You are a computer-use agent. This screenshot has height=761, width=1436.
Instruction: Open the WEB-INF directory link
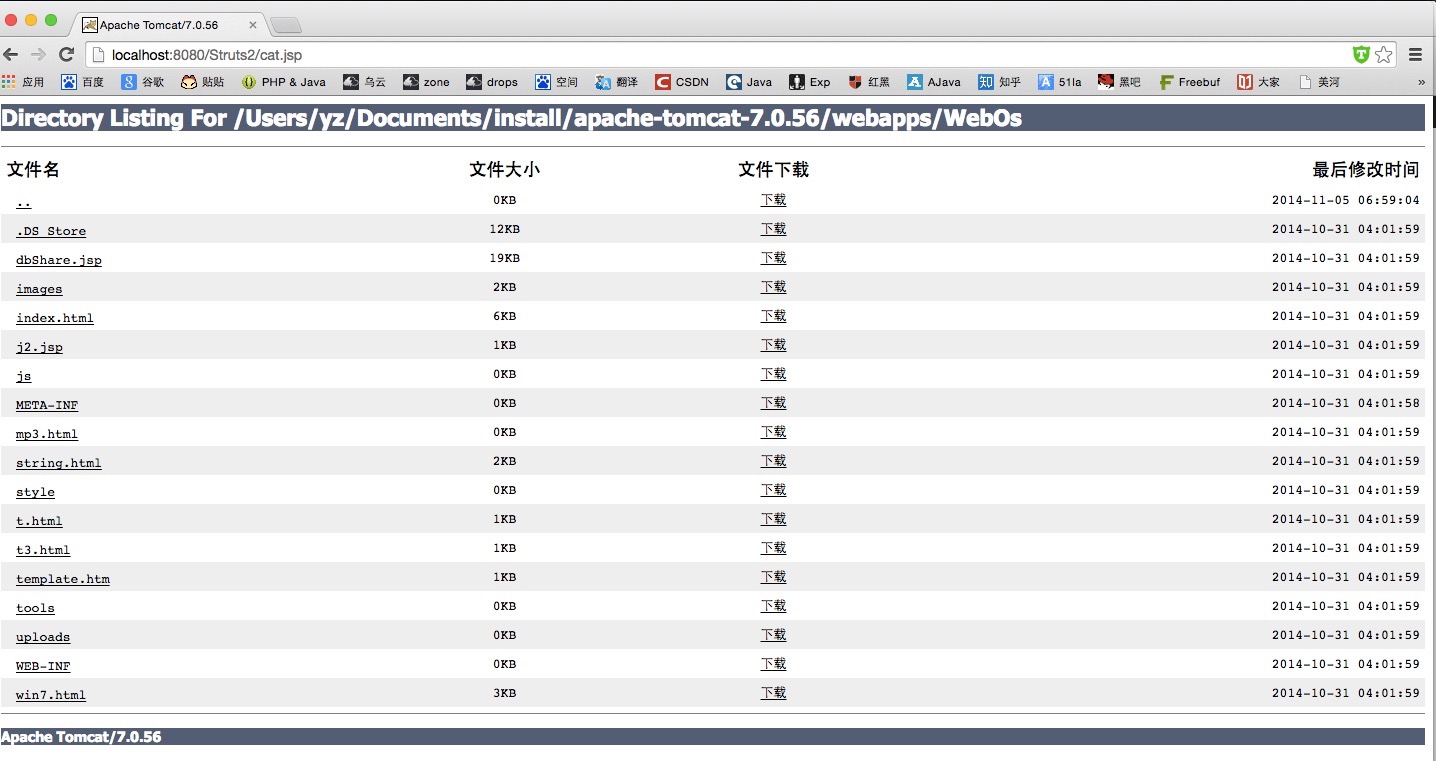coord(43,666)
